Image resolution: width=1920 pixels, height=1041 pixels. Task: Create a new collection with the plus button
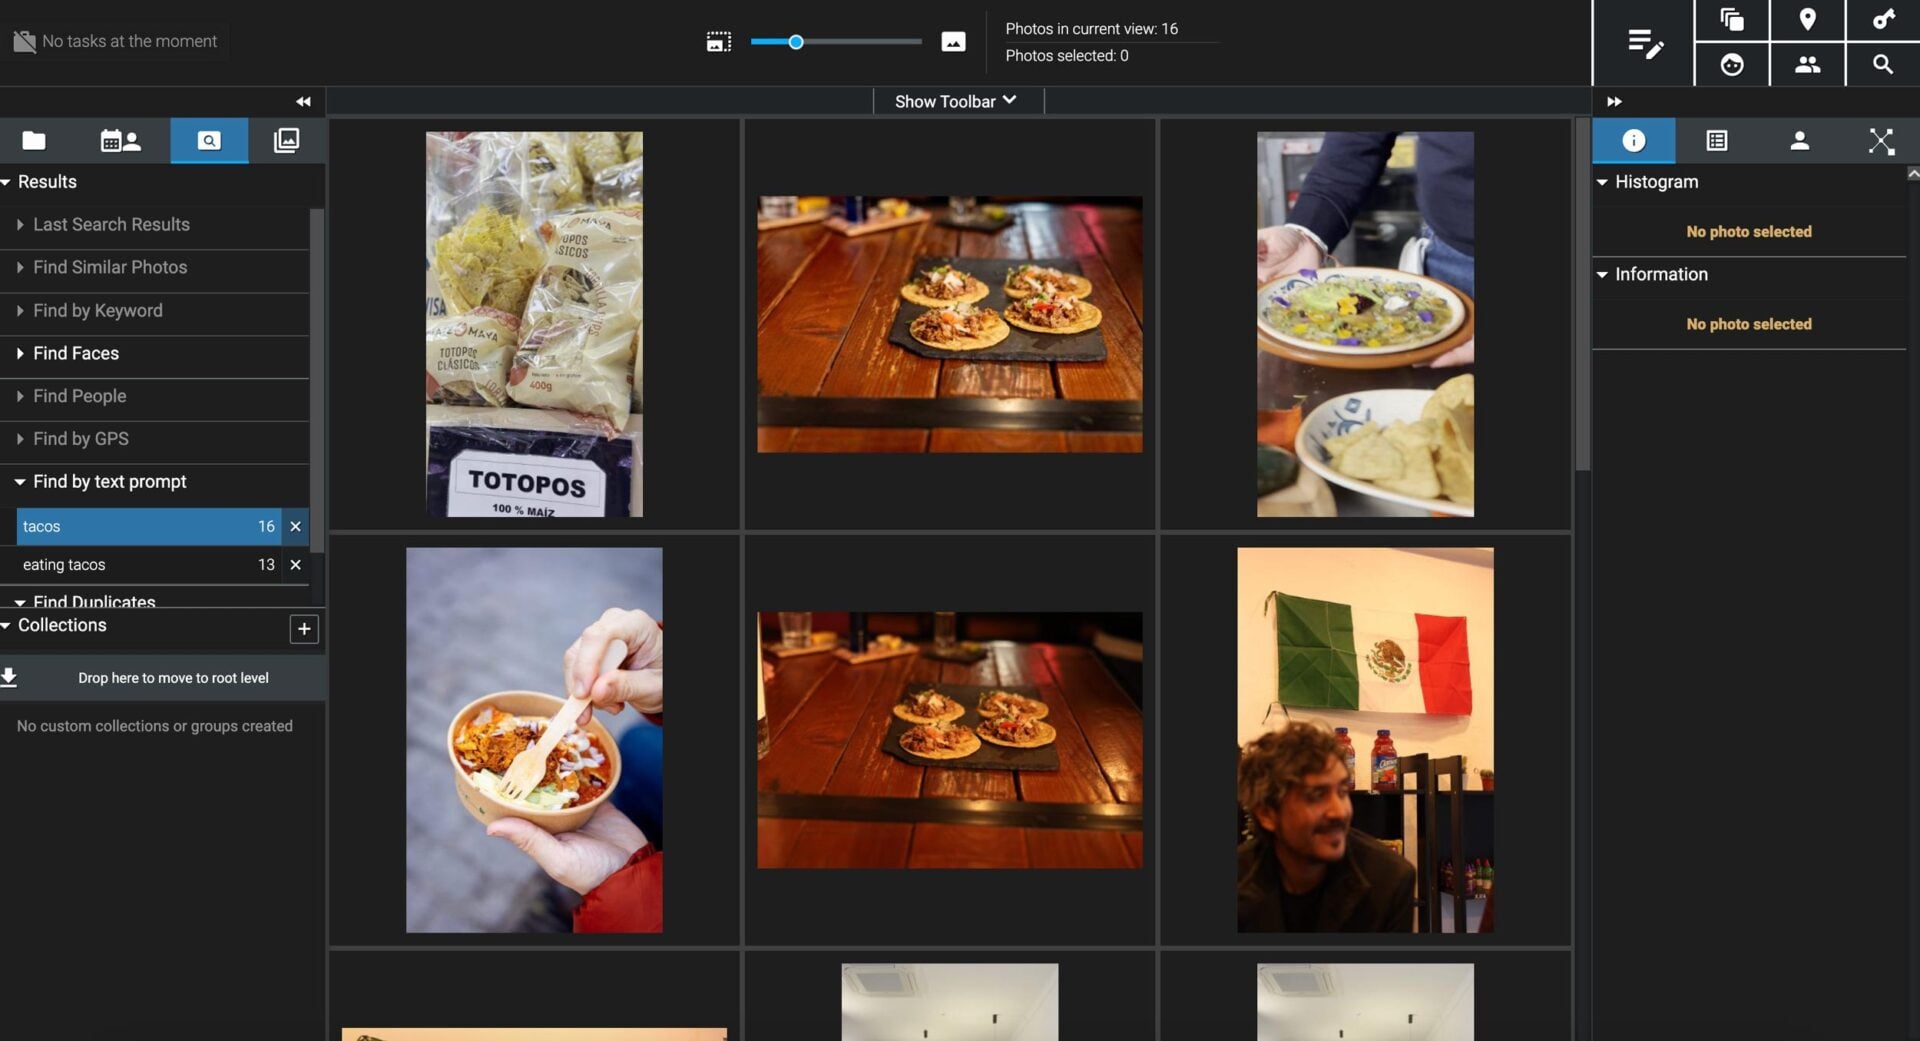click(304, 628)
